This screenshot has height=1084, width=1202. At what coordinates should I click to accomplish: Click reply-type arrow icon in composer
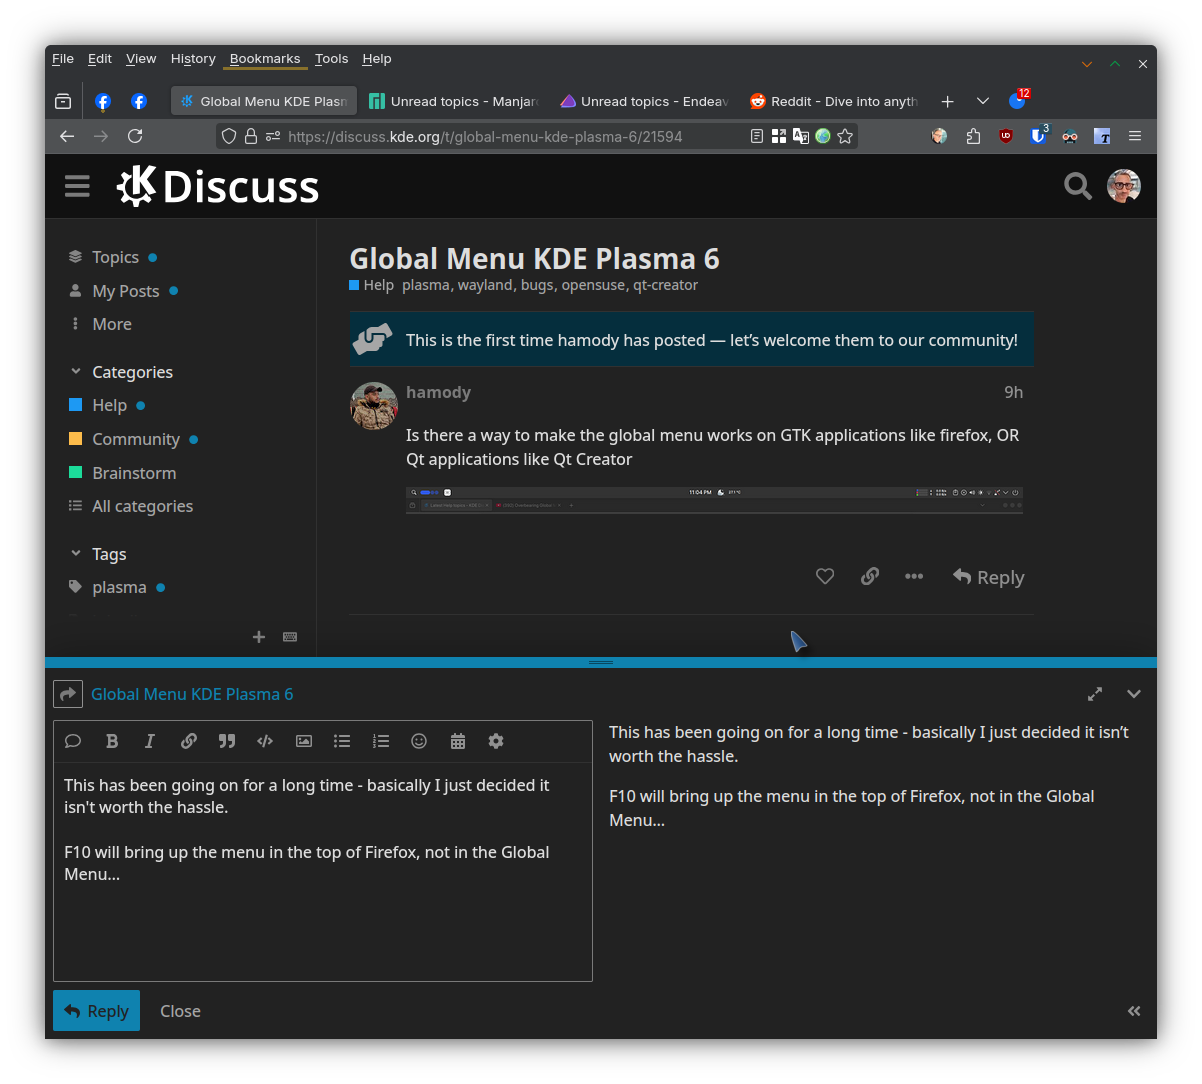point(67,694)
